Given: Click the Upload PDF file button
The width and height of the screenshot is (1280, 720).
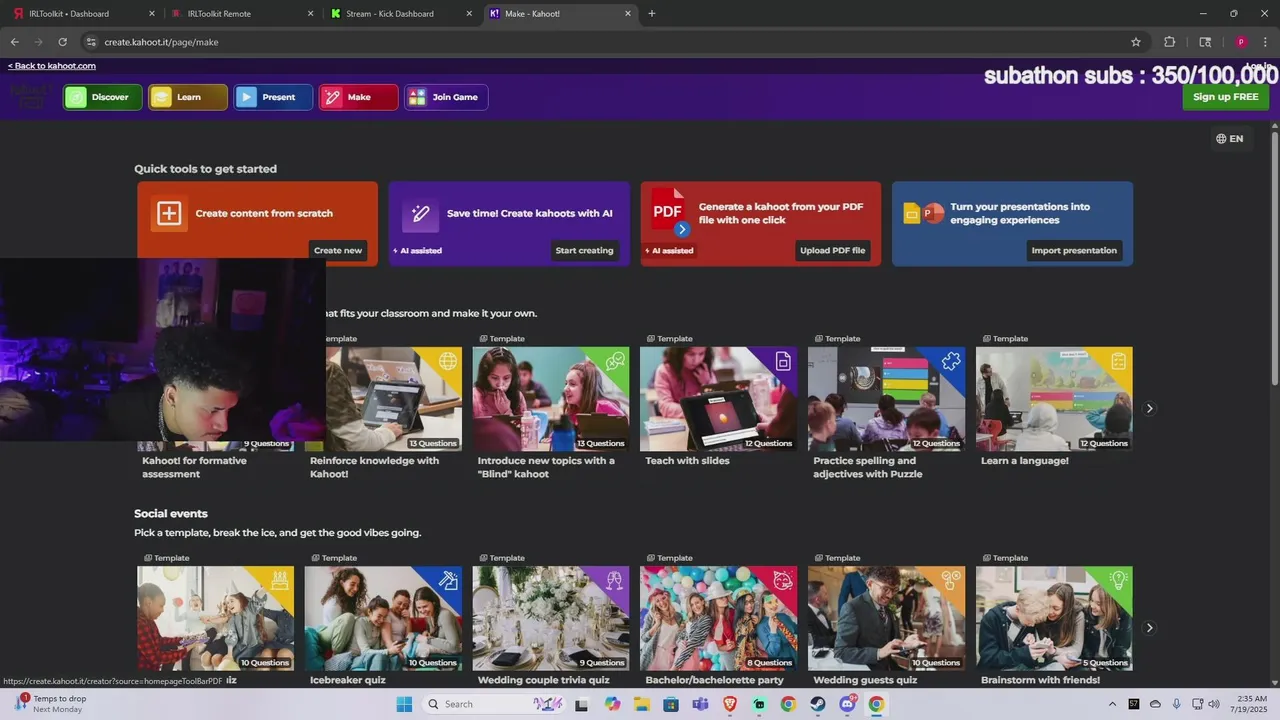Looking at the screenshot, I should [832, 250].
